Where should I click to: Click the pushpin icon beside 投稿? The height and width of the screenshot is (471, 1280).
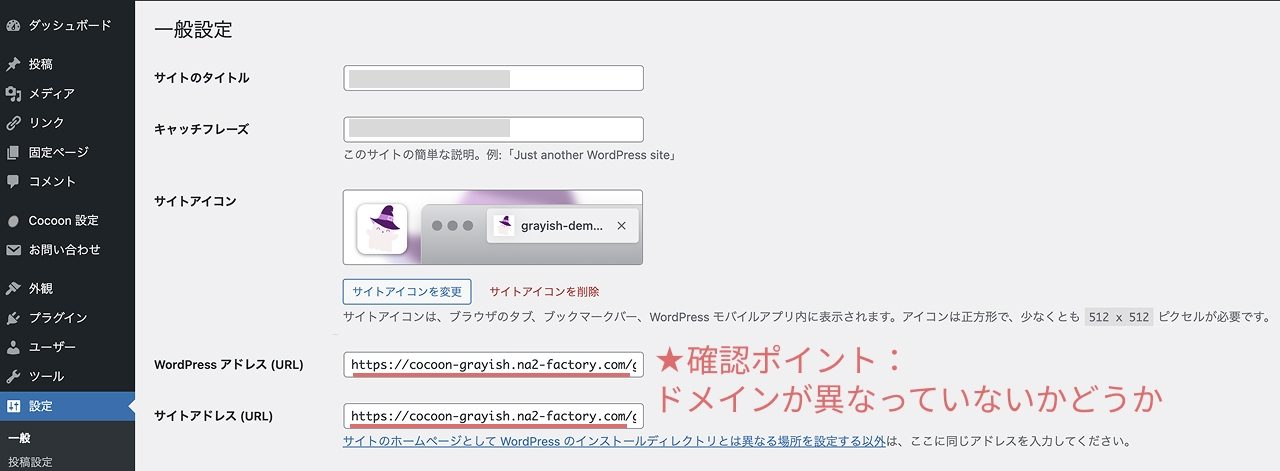coord(13,64)
